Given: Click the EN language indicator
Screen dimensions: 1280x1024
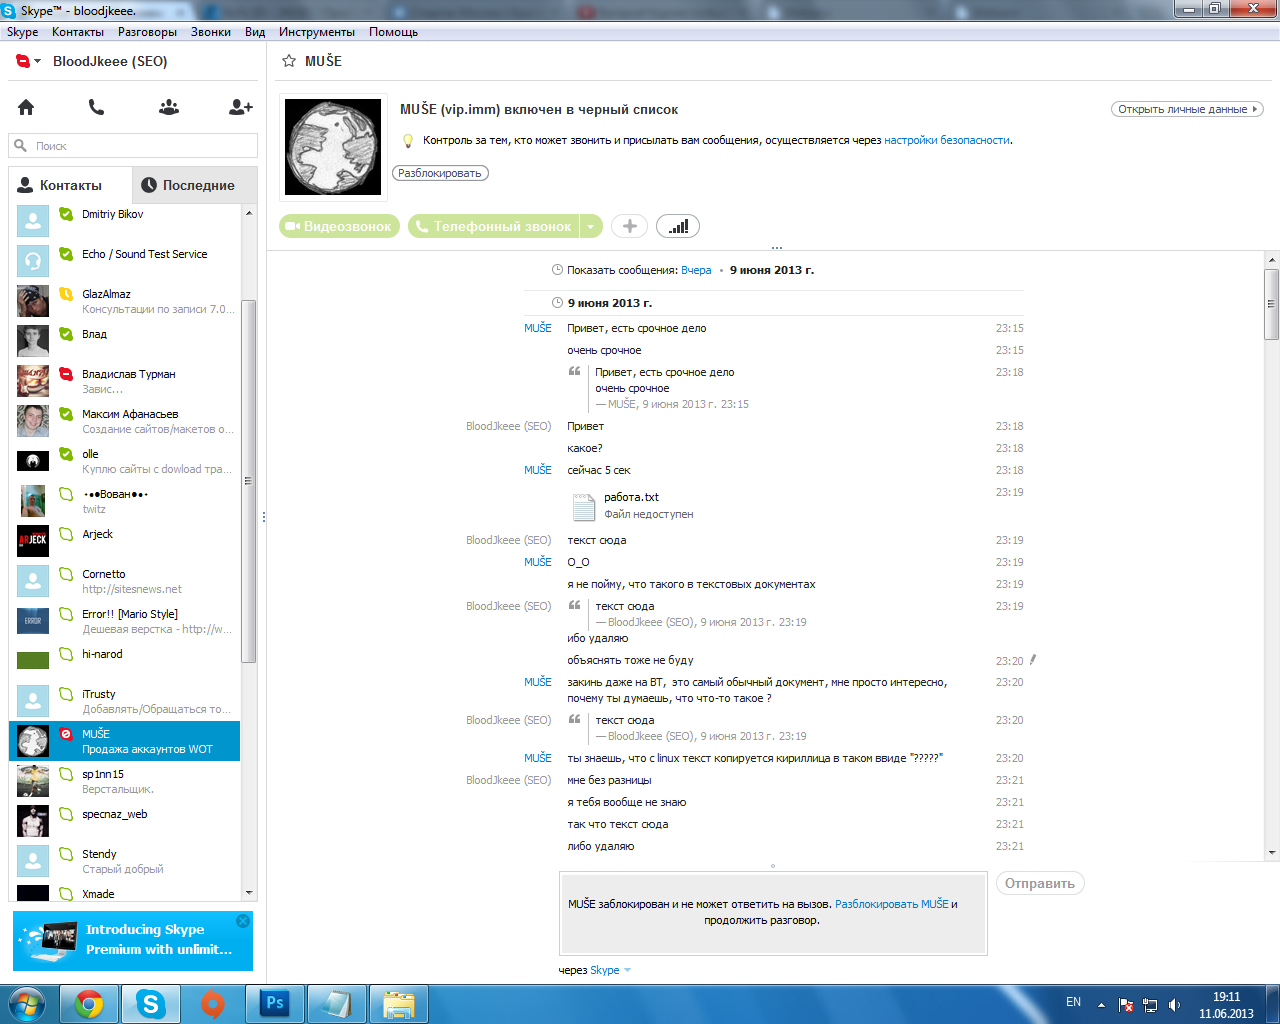Looking at the screenshot, I should 1073,1002.
